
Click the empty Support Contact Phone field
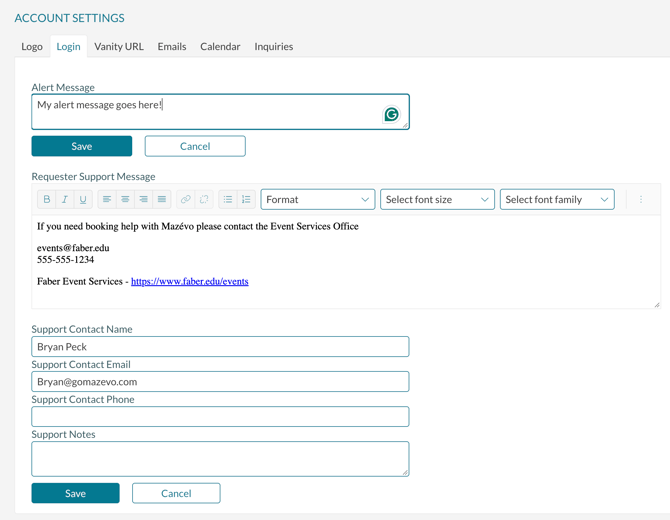click(x=220, y=417)
